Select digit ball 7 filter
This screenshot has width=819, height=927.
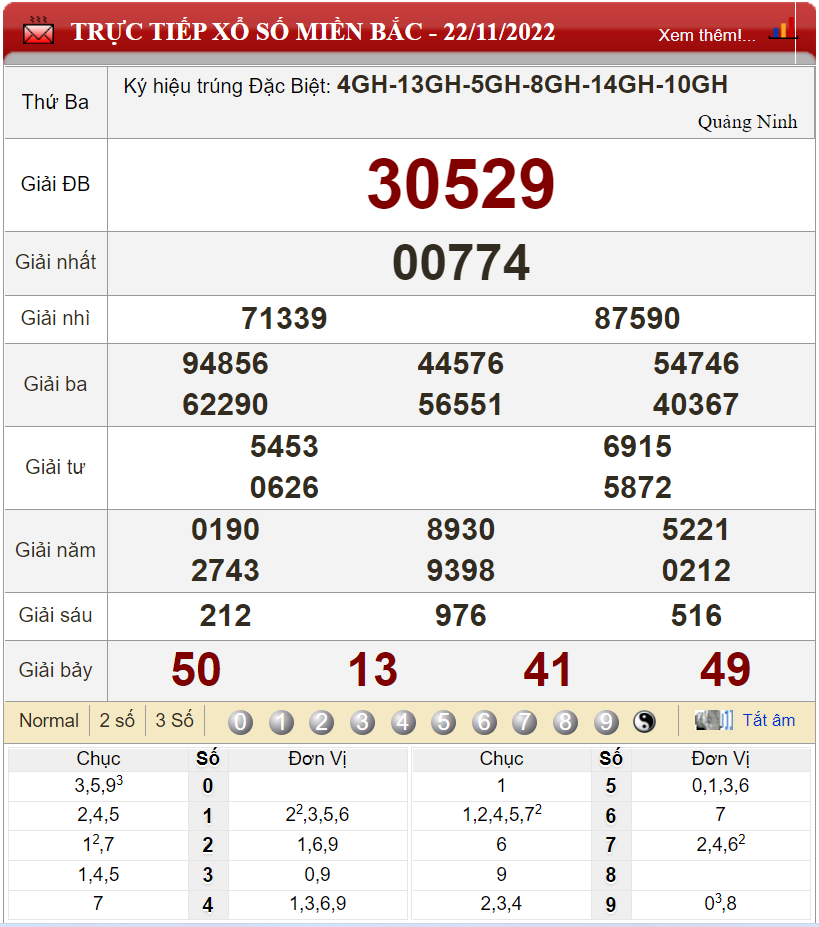coord(525,722)
